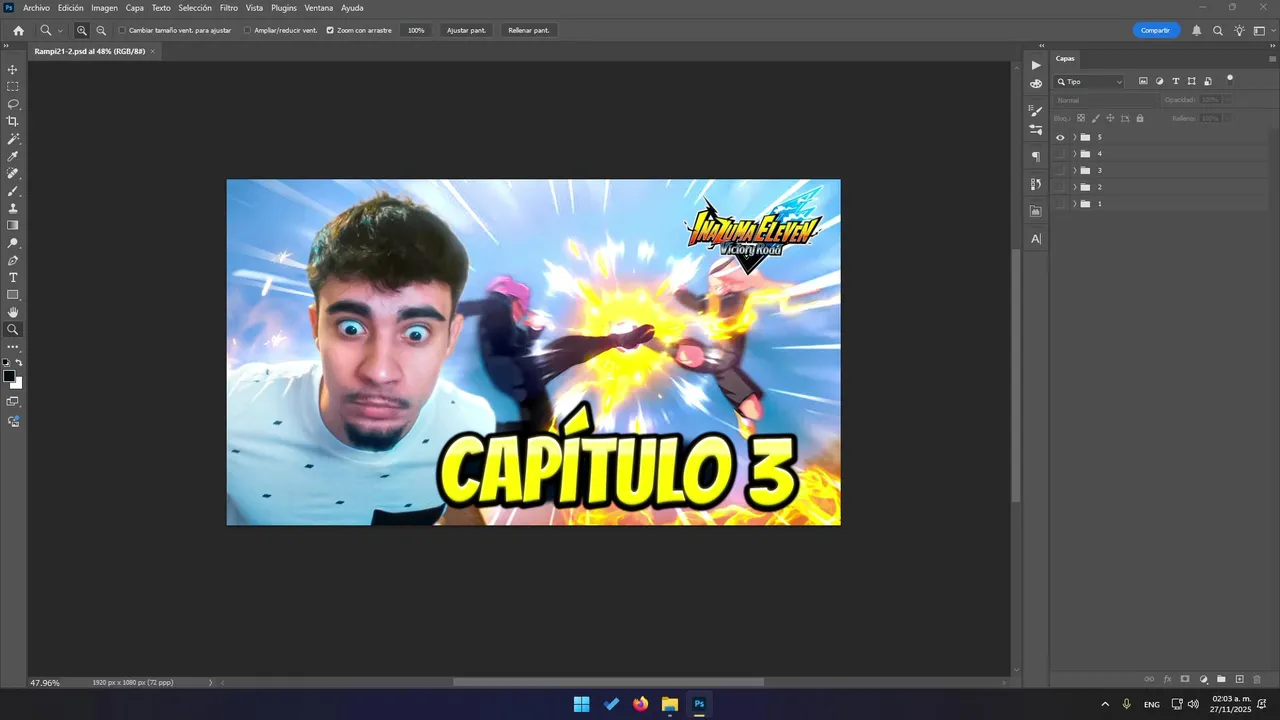Select the Clone Stamp tool
This screenshot has width=1280, height=720.
13,208
